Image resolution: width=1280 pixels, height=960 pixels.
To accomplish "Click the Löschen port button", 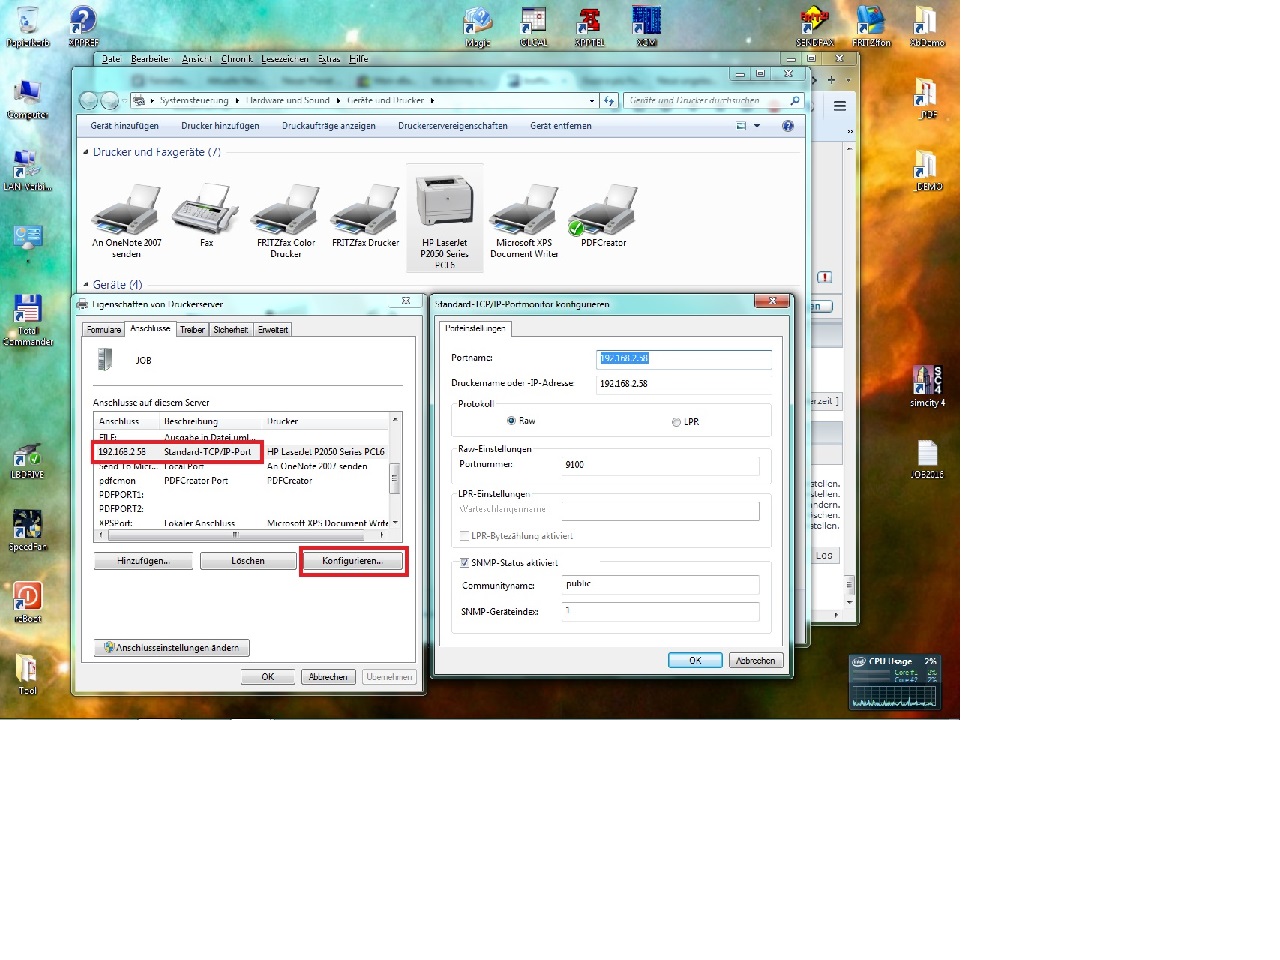I will (x=248, y=561).
